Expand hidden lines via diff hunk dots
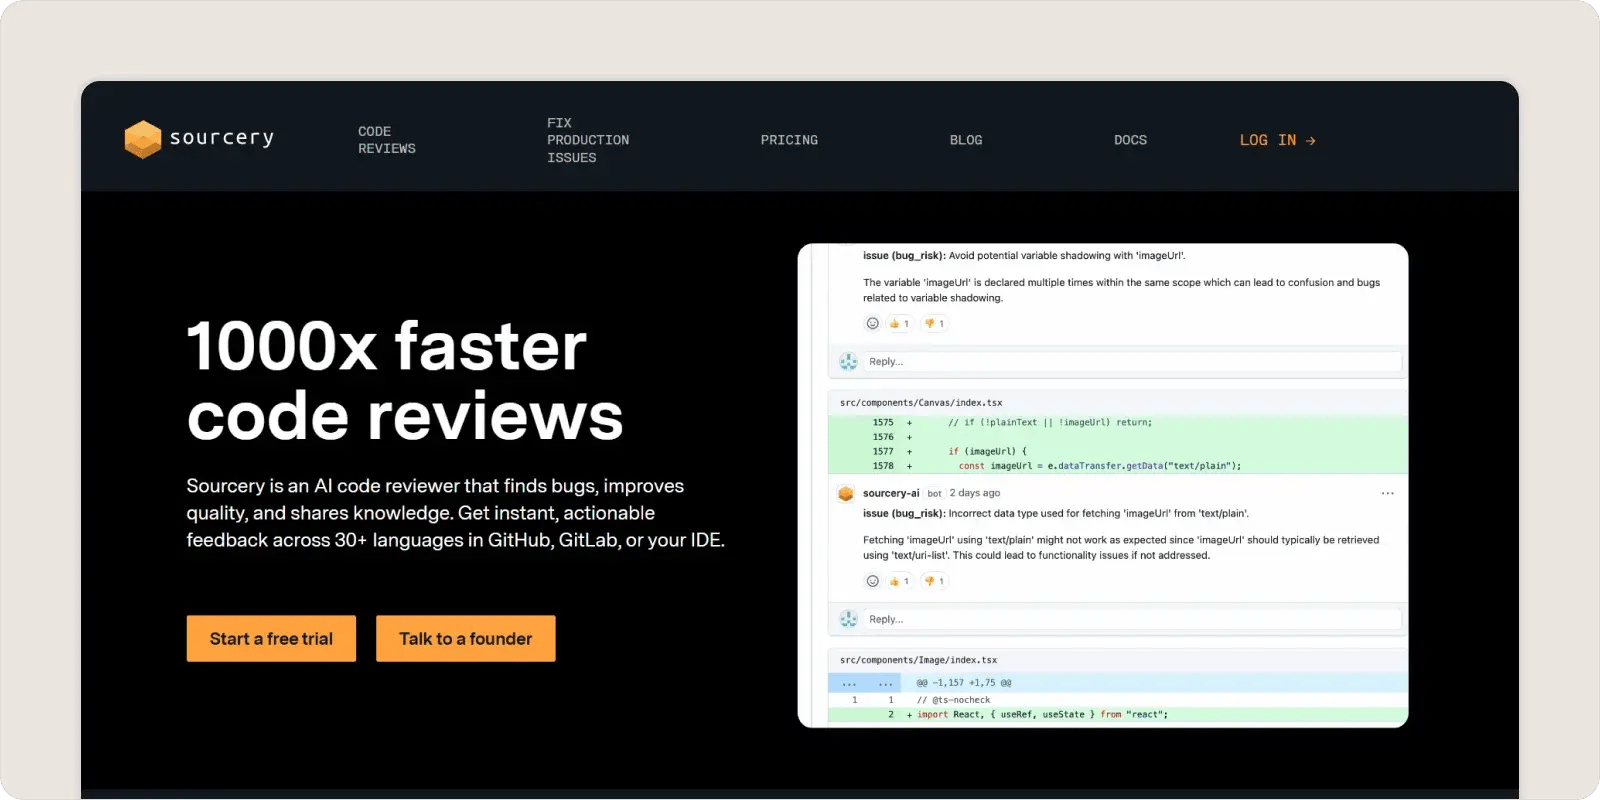 pos(865,683)
